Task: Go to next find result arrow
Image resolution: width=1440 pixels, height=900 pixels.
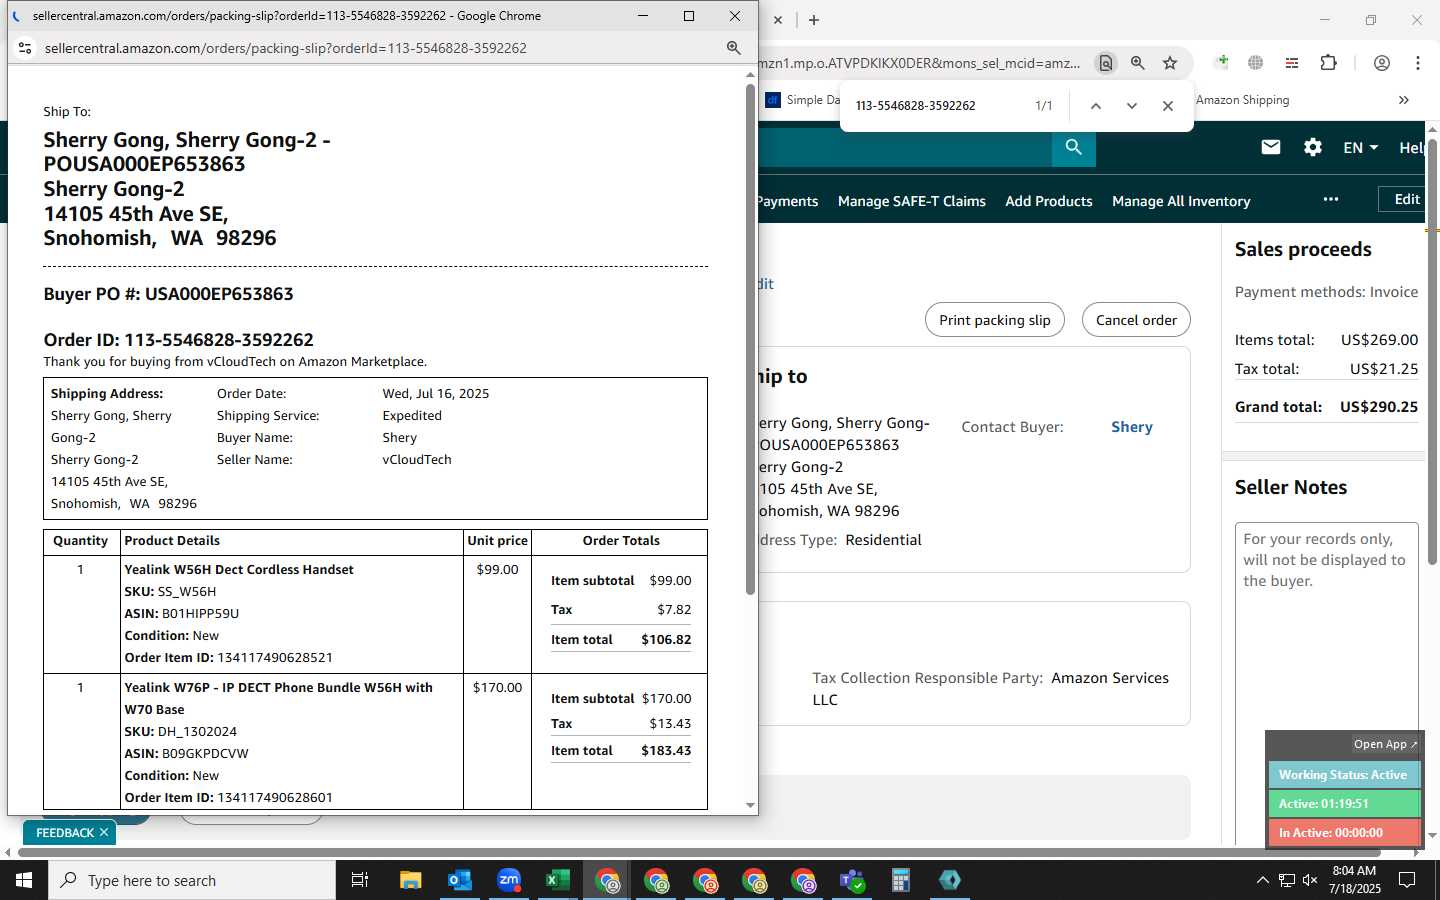Action: [x=1132, y=106]
